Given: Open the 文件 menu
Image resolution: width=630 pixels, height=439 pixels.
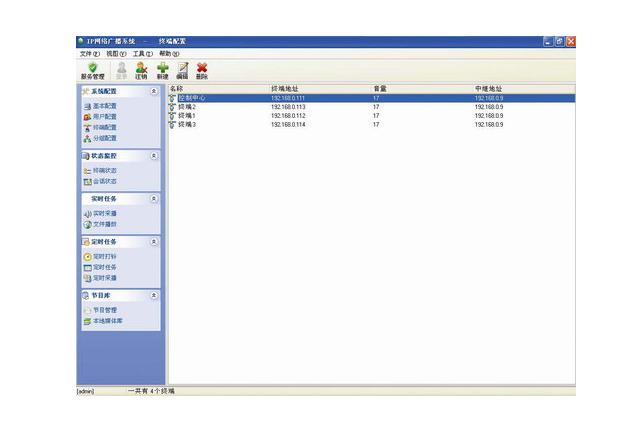Looking at the screenshot, I should tap(89, 53).
